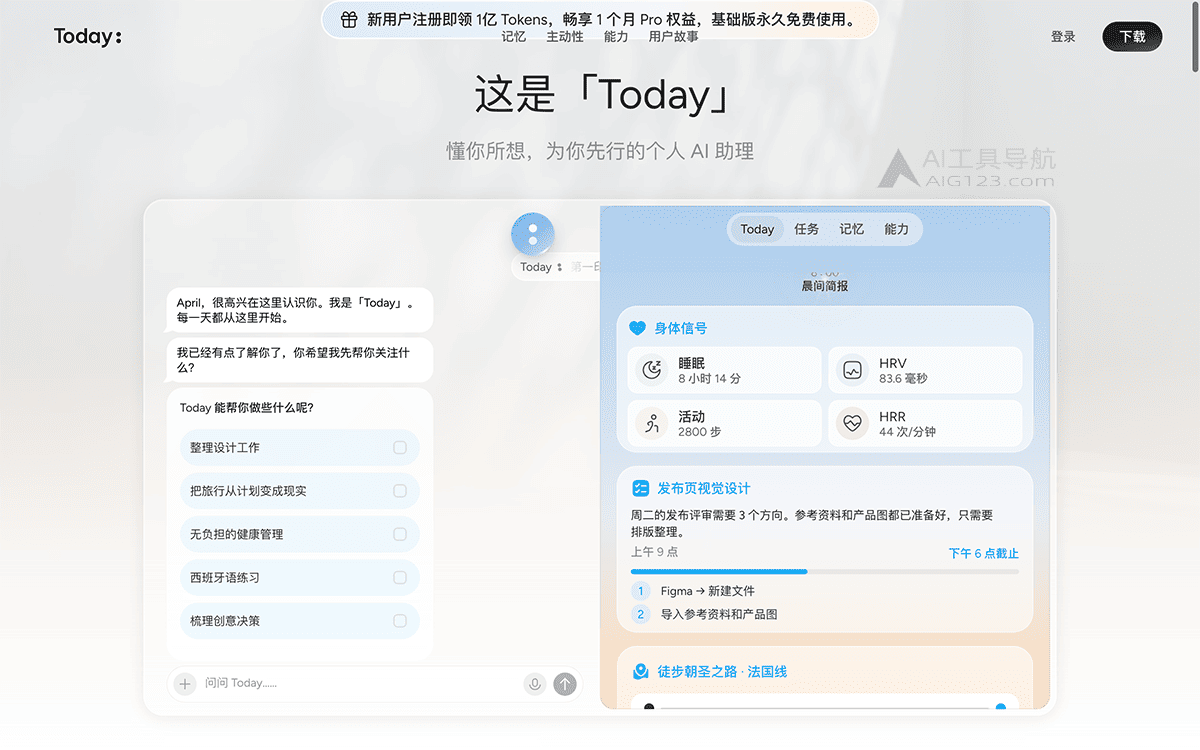Check the 整理设计工作 checkbox
Screen dimensions: 1200x750
(400, 447)
